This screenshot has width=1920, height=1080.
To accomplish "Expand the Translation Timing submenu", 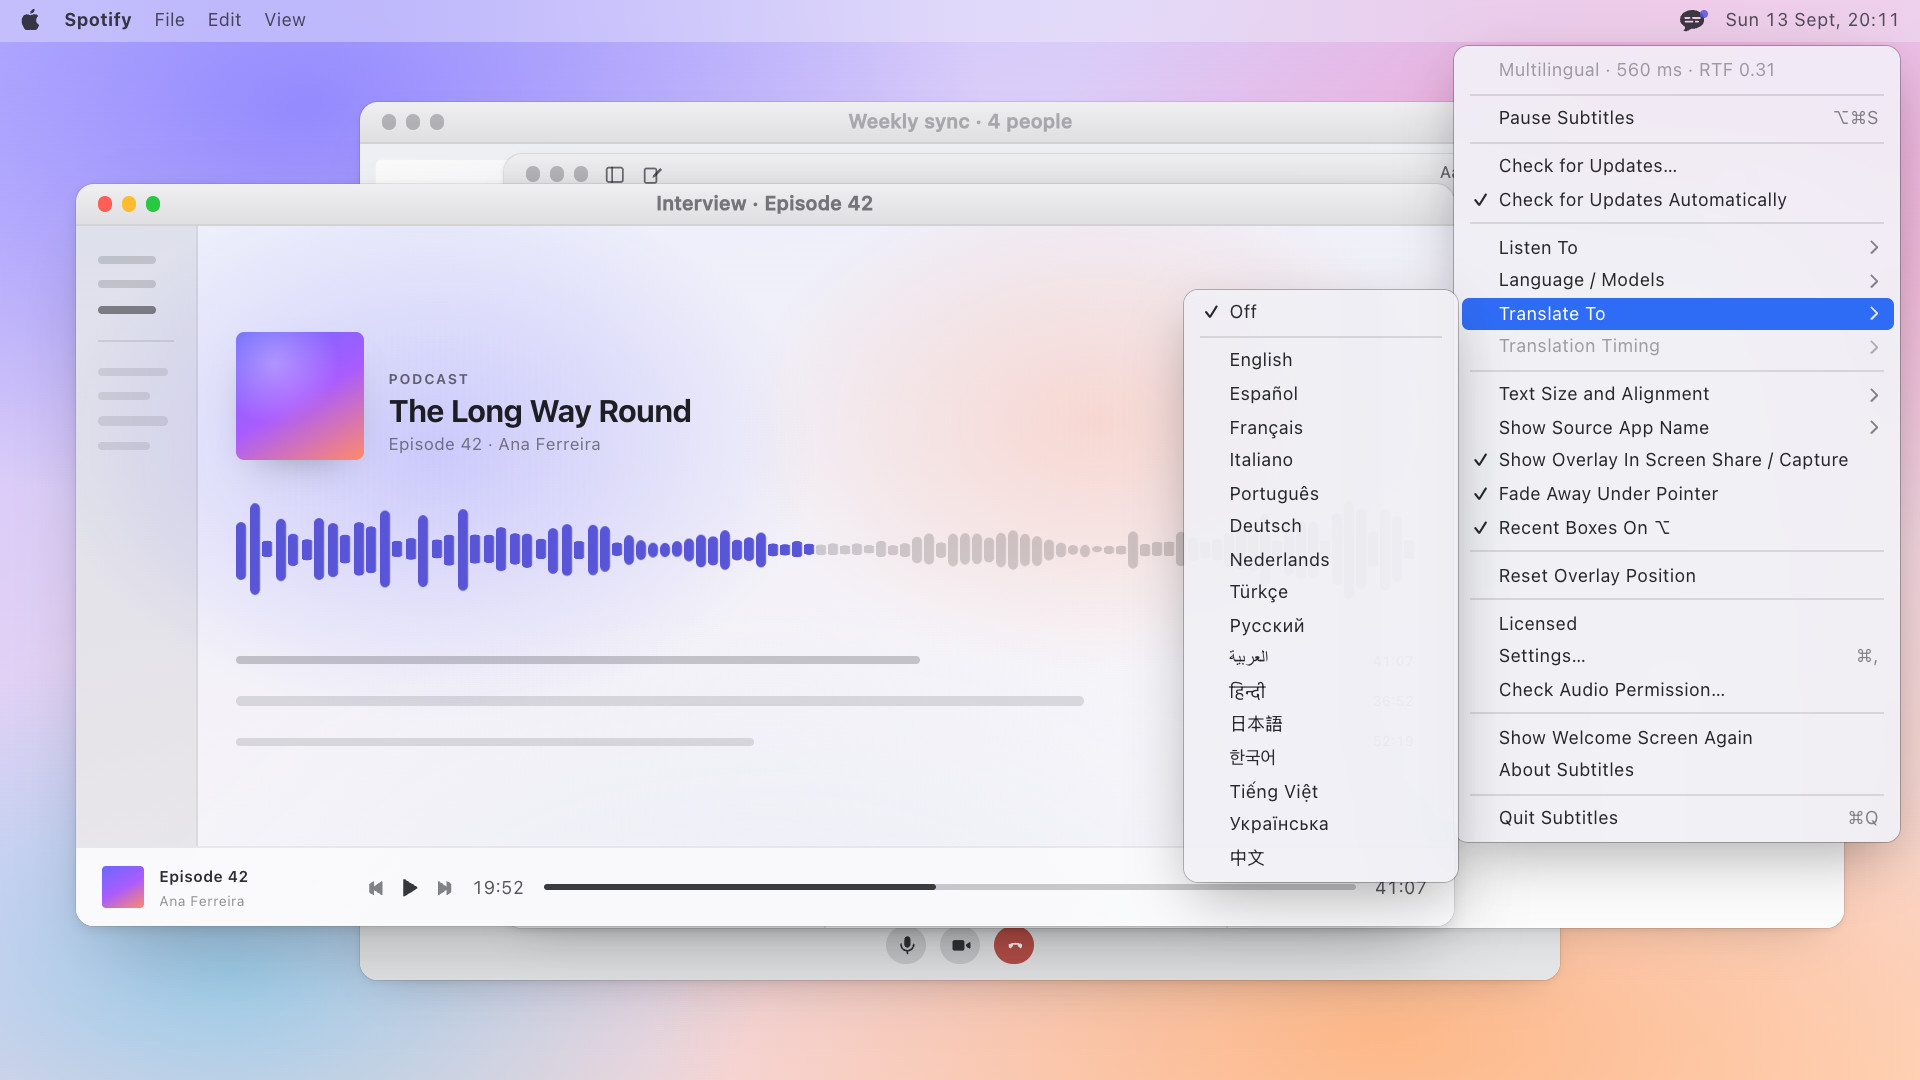I will tap(1678, 346).
